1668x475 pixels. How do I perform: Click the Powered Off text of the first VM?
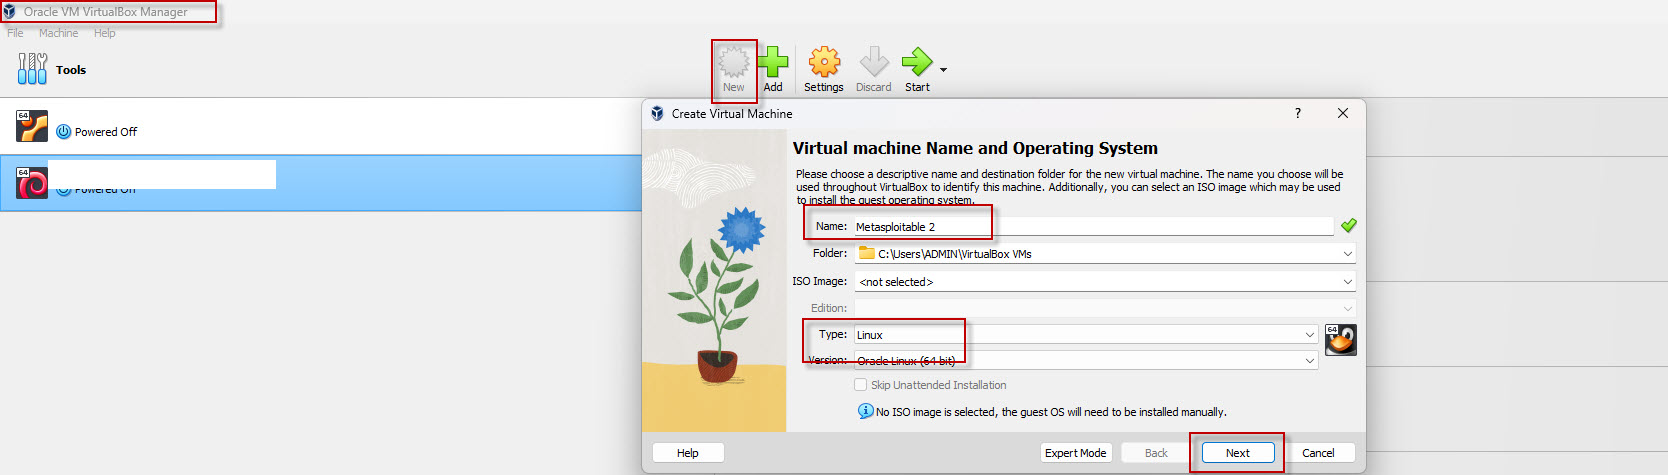(x=106, y=132)
